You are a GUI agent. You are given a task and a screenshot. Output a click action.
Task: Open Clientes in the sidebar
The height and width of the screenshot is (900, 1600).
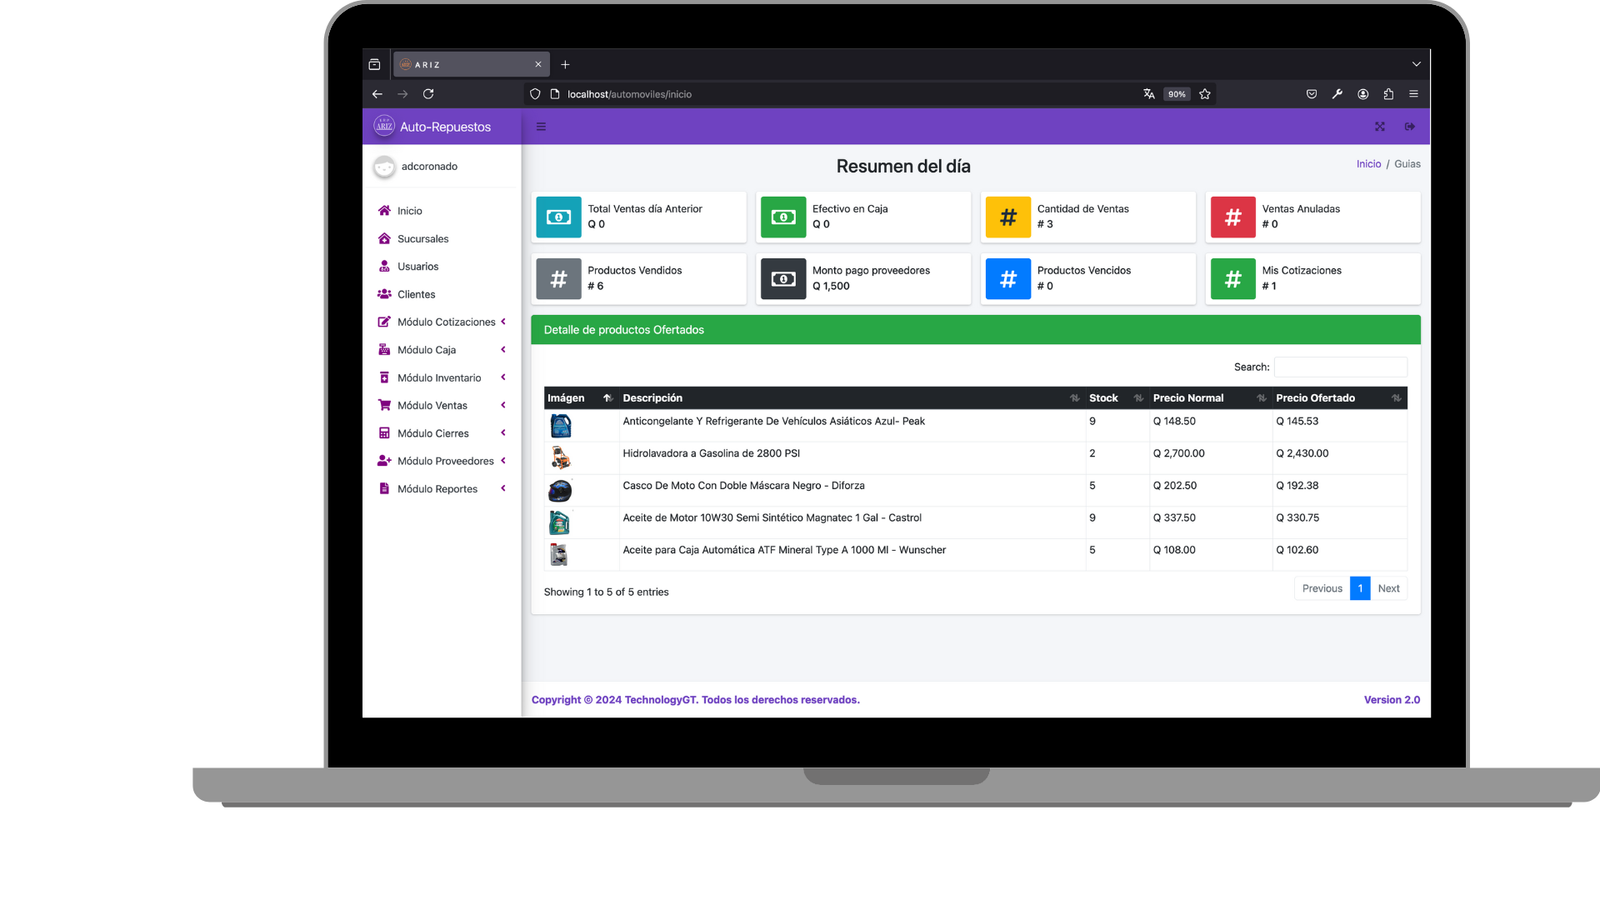pos(441,294)
